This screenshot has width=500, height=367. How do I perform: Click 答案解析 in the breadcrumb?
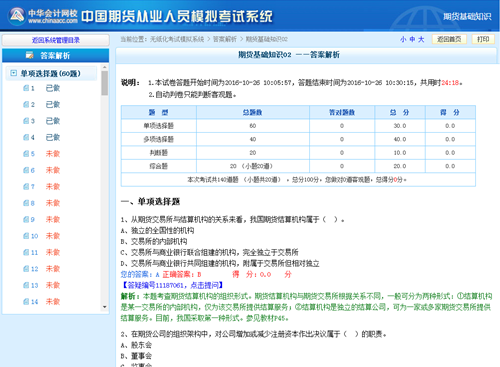pyautogui.click(x=225, y=39)
